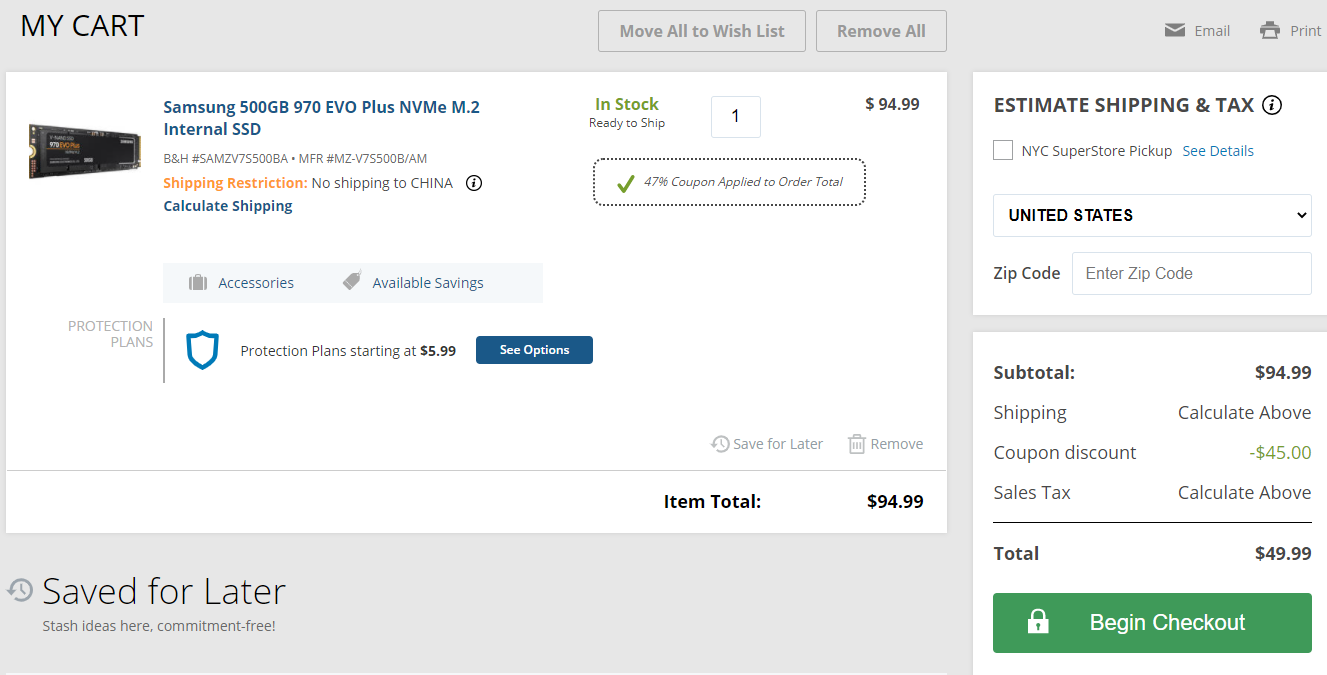Open the Accessories tab
The height and width of the screenshot is (675, 1327).
tap(255, 283)
